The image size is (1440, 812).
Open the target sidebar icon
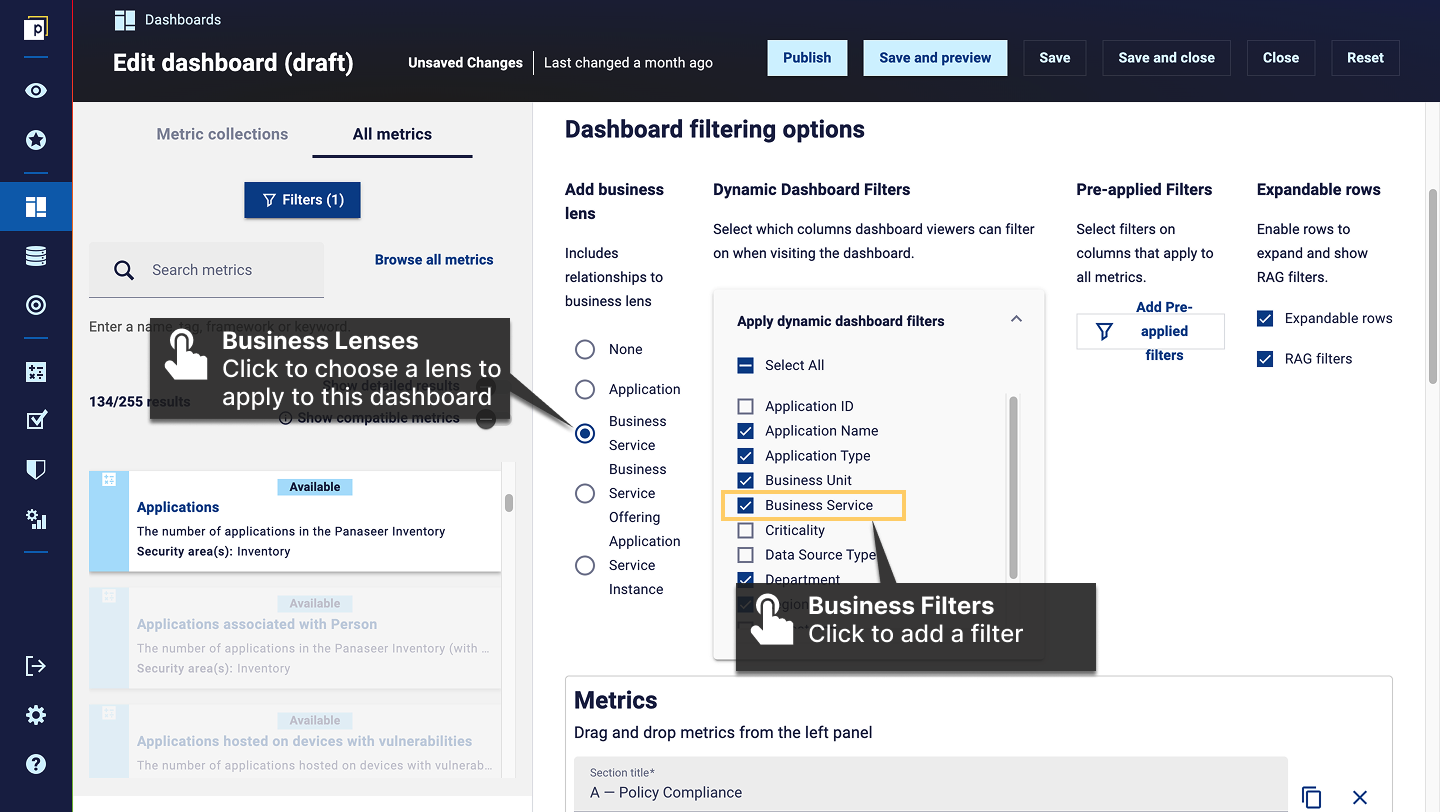[x=36, y=305]
